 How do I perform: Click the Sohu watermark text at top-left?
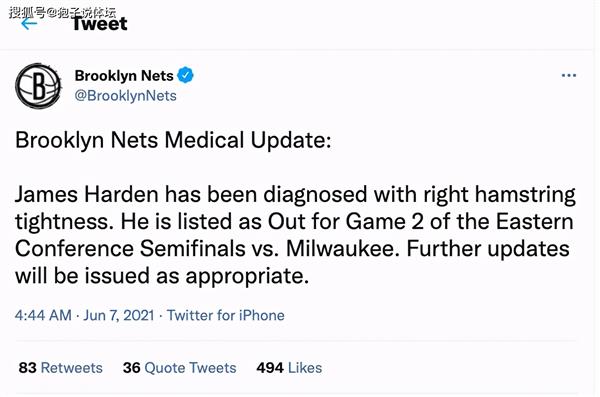[x=62, y=12]
